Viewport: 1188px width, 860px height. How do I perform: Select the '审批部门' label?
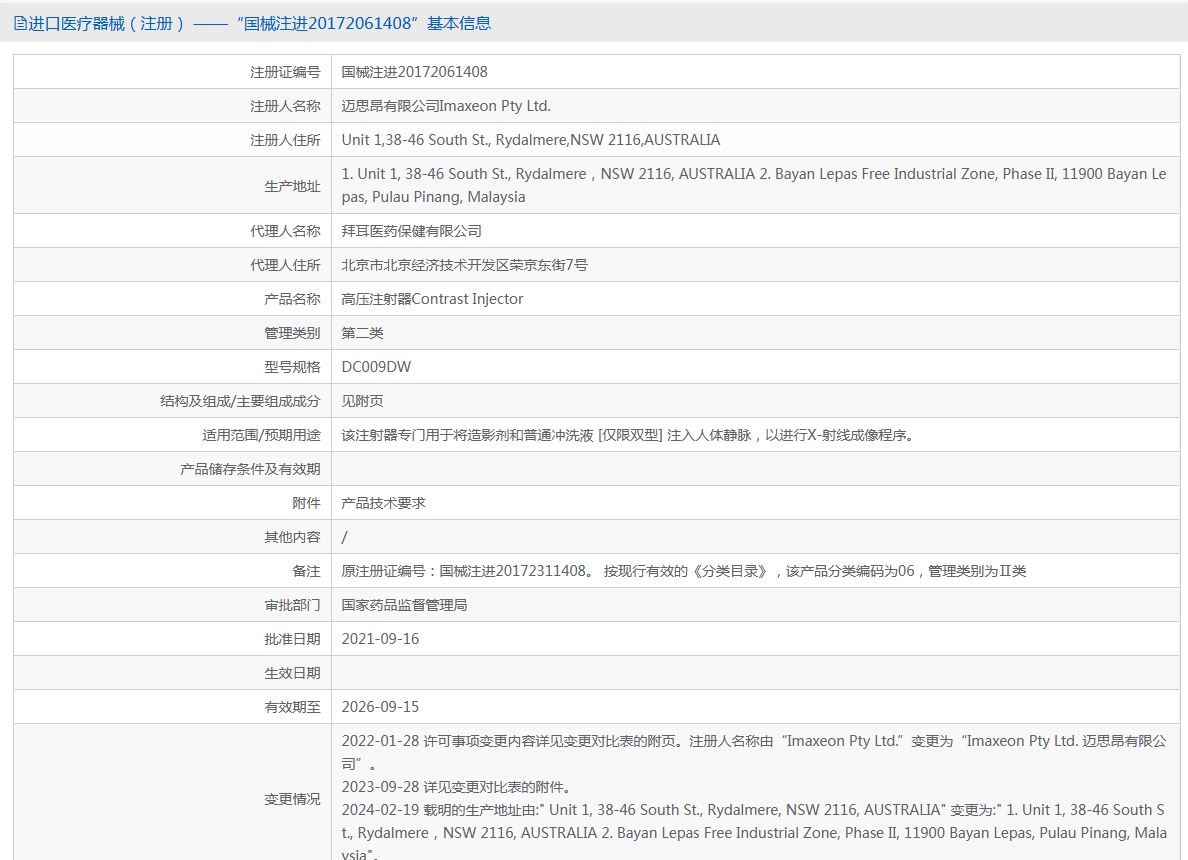[x=292, y=606]
